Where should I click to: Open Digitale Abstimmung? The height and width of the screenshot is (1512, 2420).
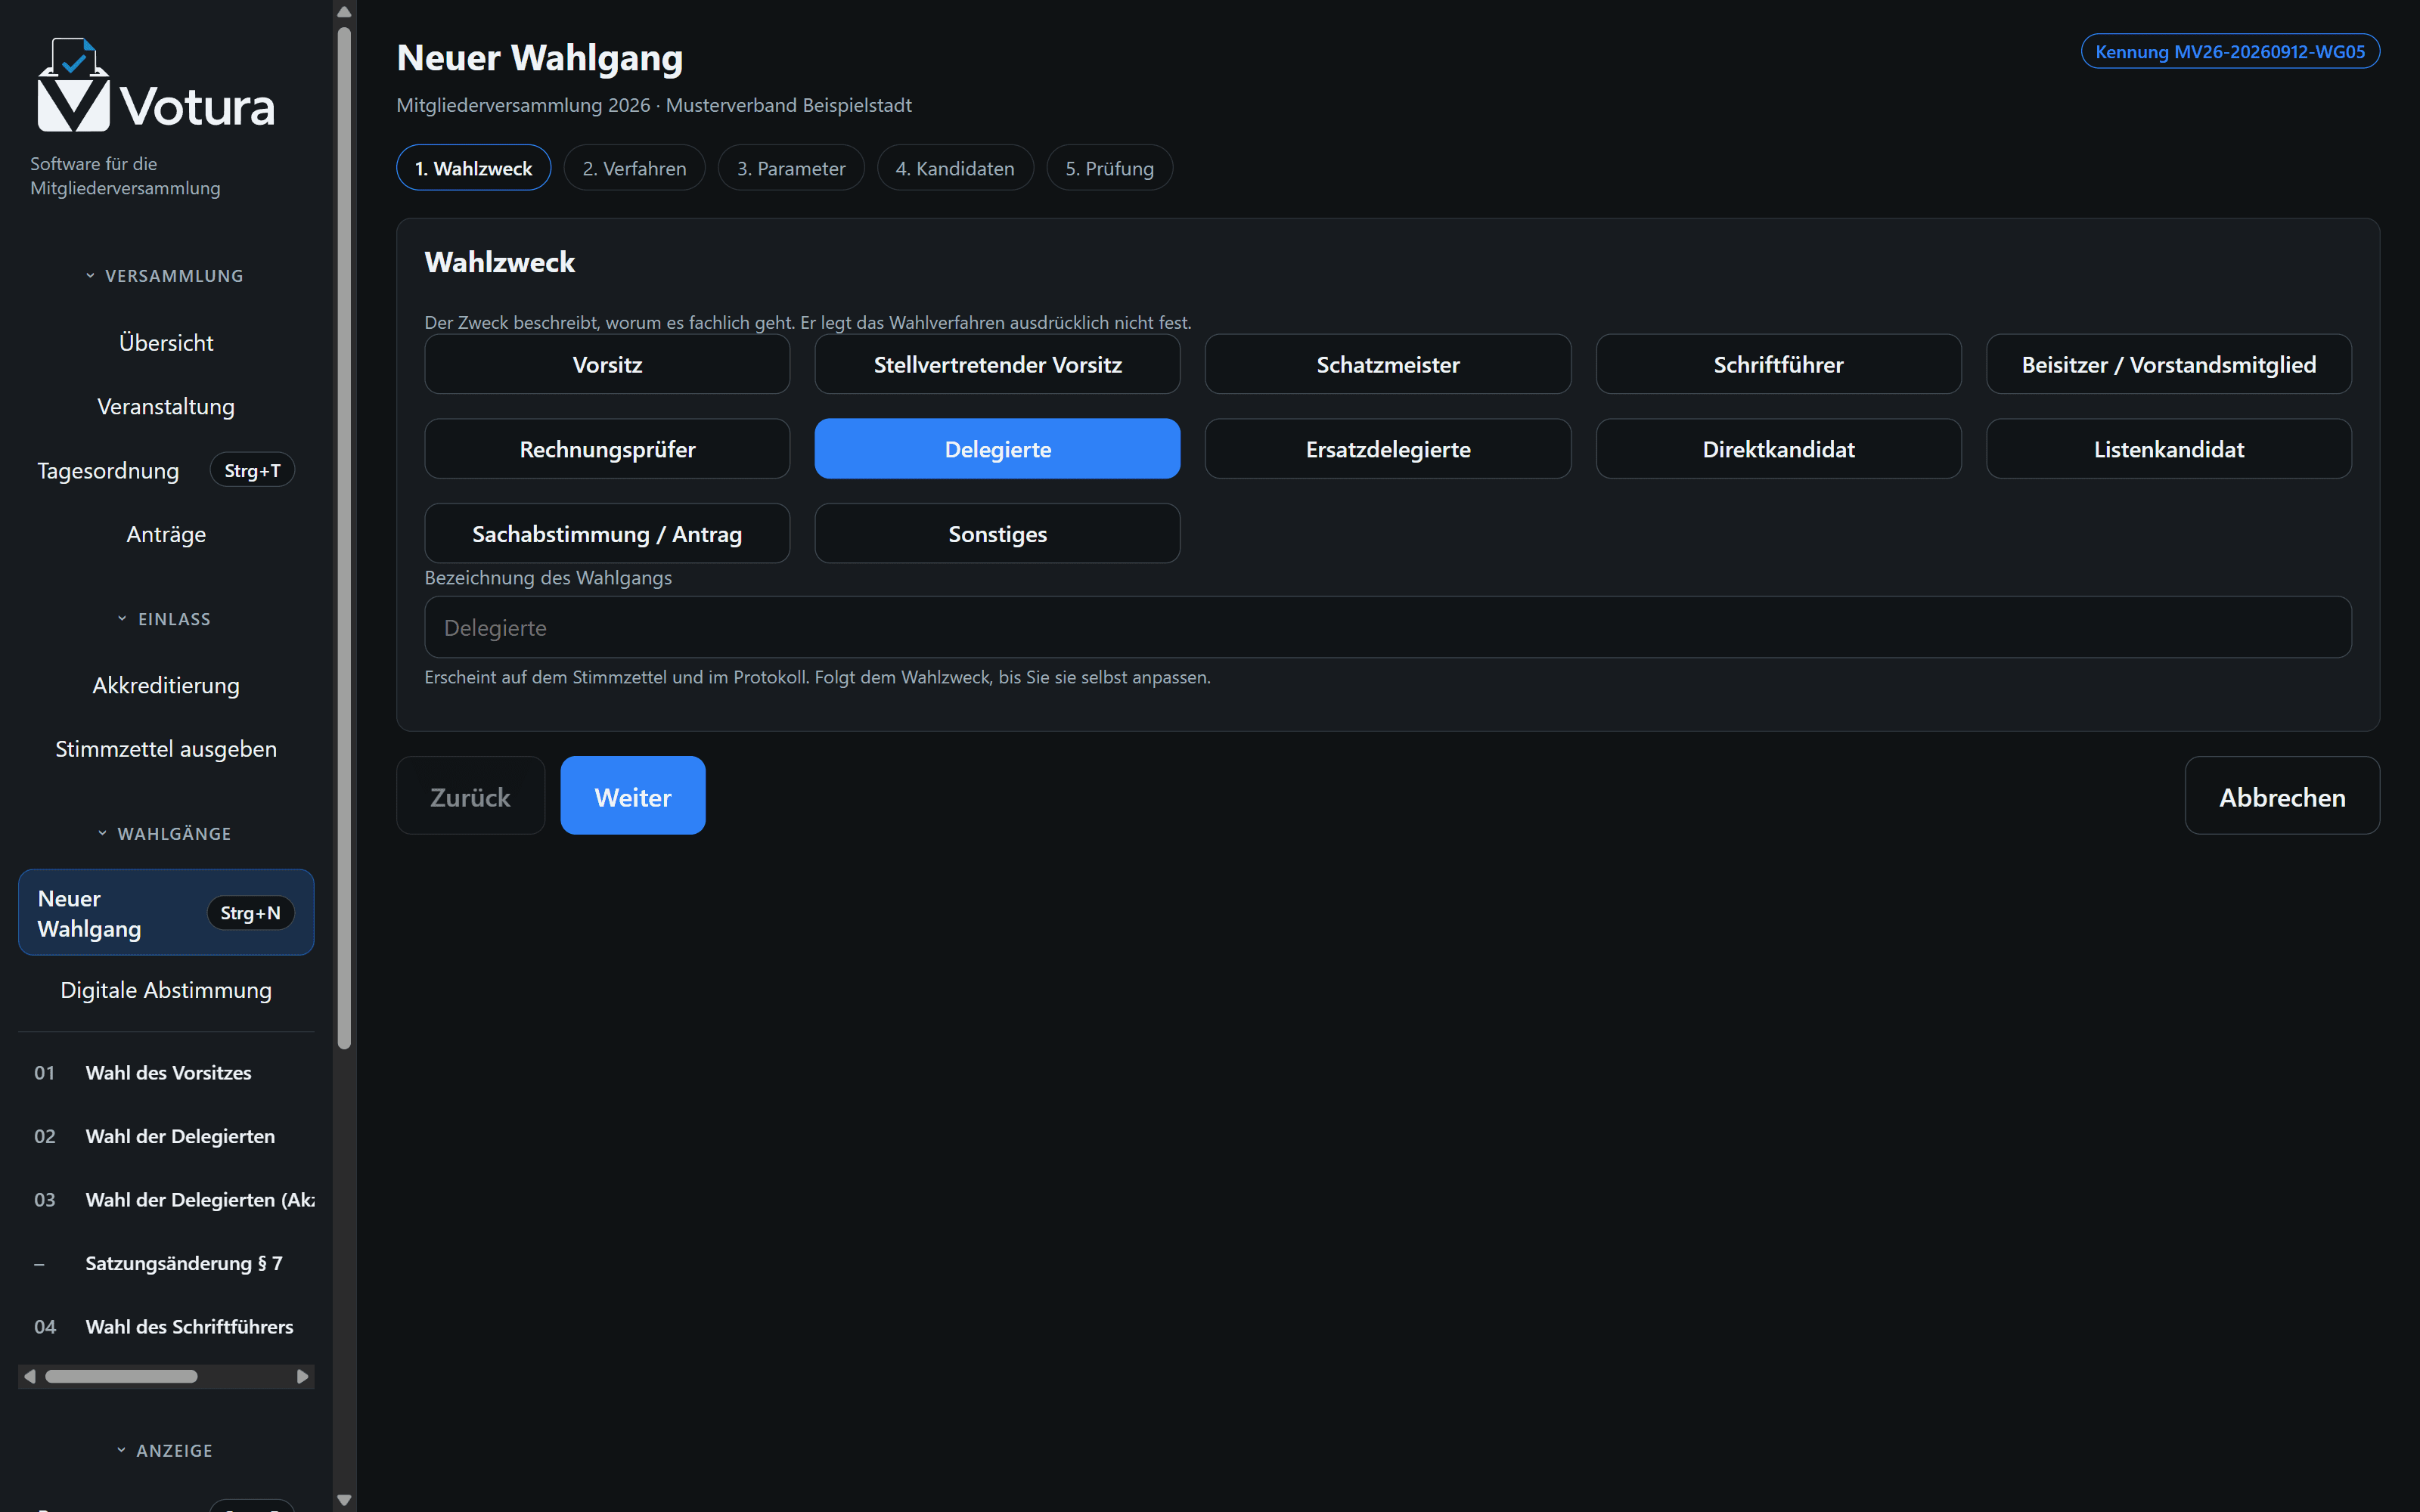[166, 990]
